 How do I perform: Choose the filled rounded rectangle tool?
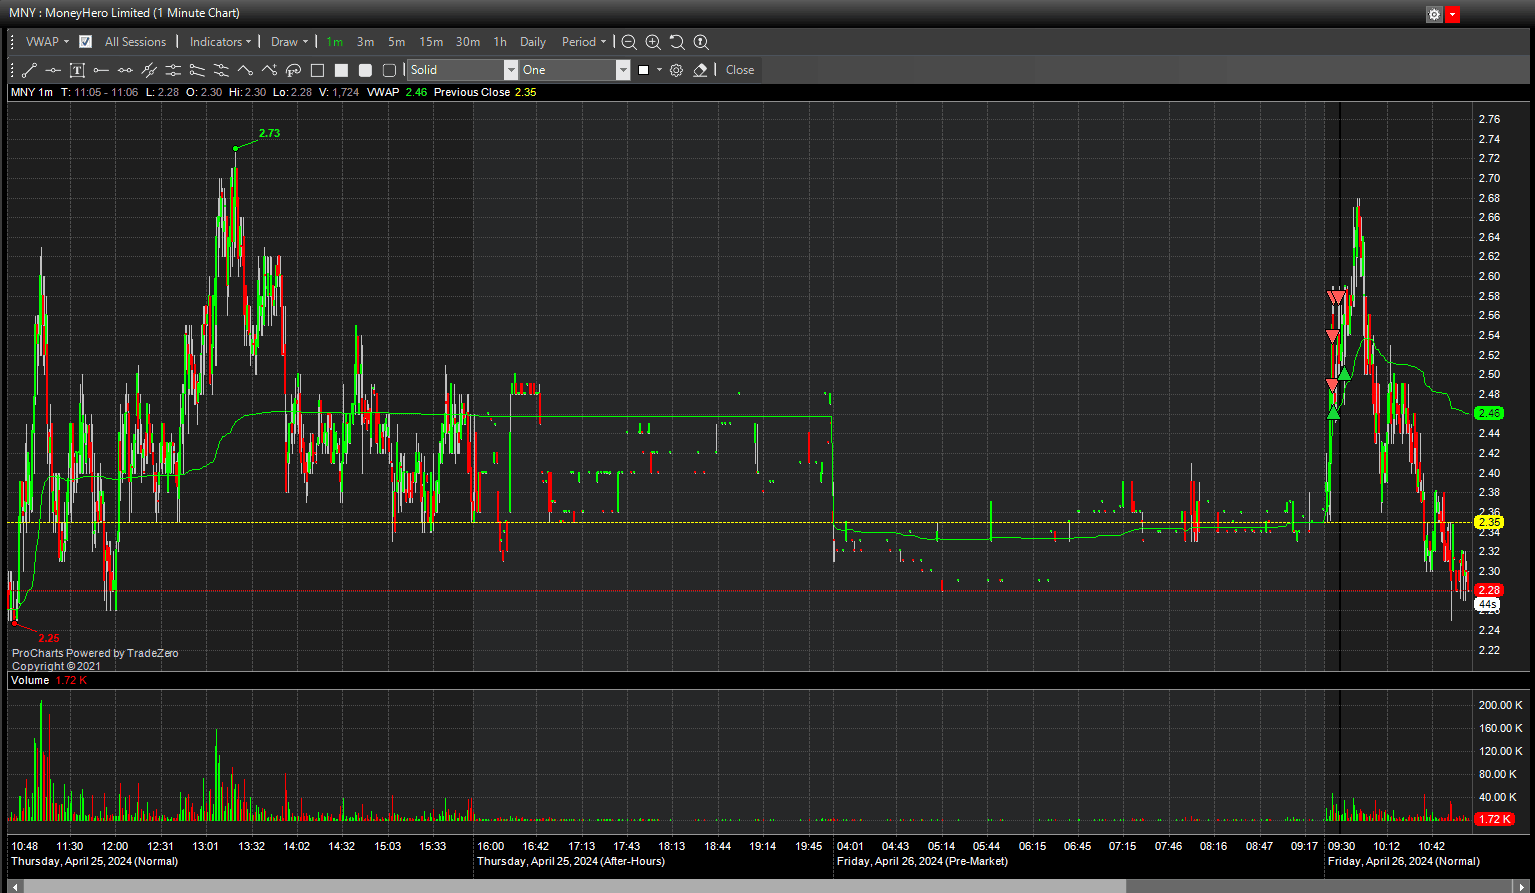coord(365,70)
